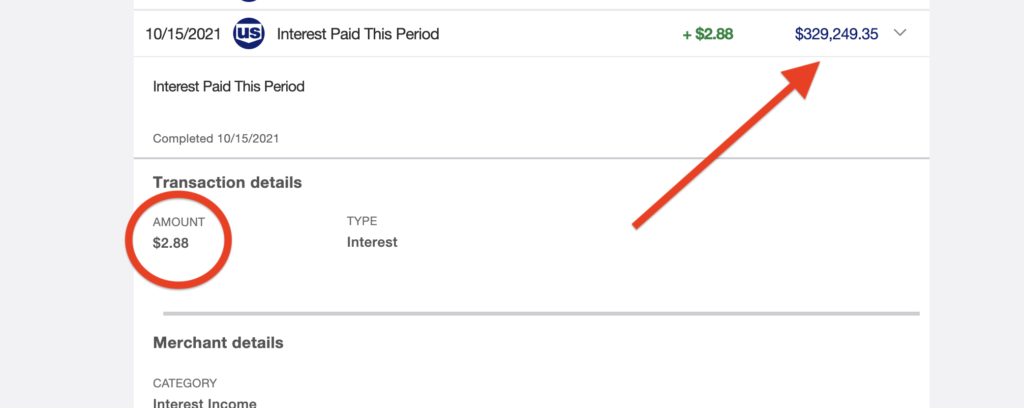This screenshot has height=408, width=1024.
Task: Click the Completed 10/15/2021 status text
Action: pyautogui.click(x=223, y=139)
